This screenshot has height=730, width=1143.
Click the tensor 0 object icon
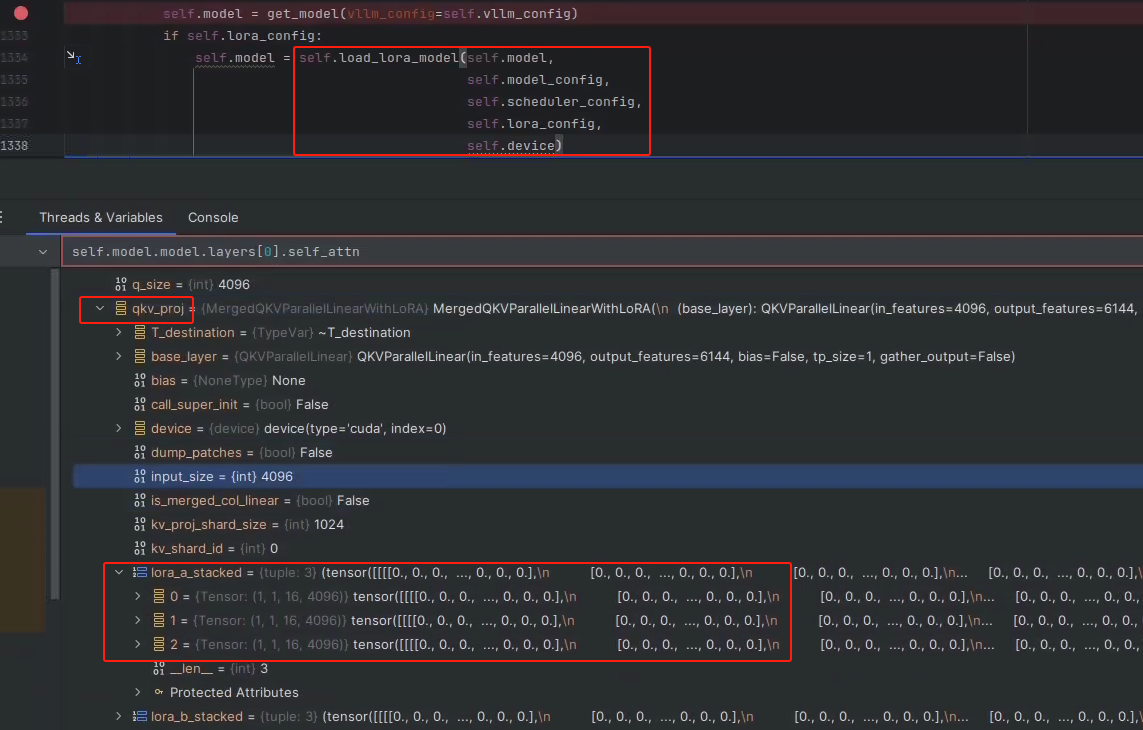[159, 597]
